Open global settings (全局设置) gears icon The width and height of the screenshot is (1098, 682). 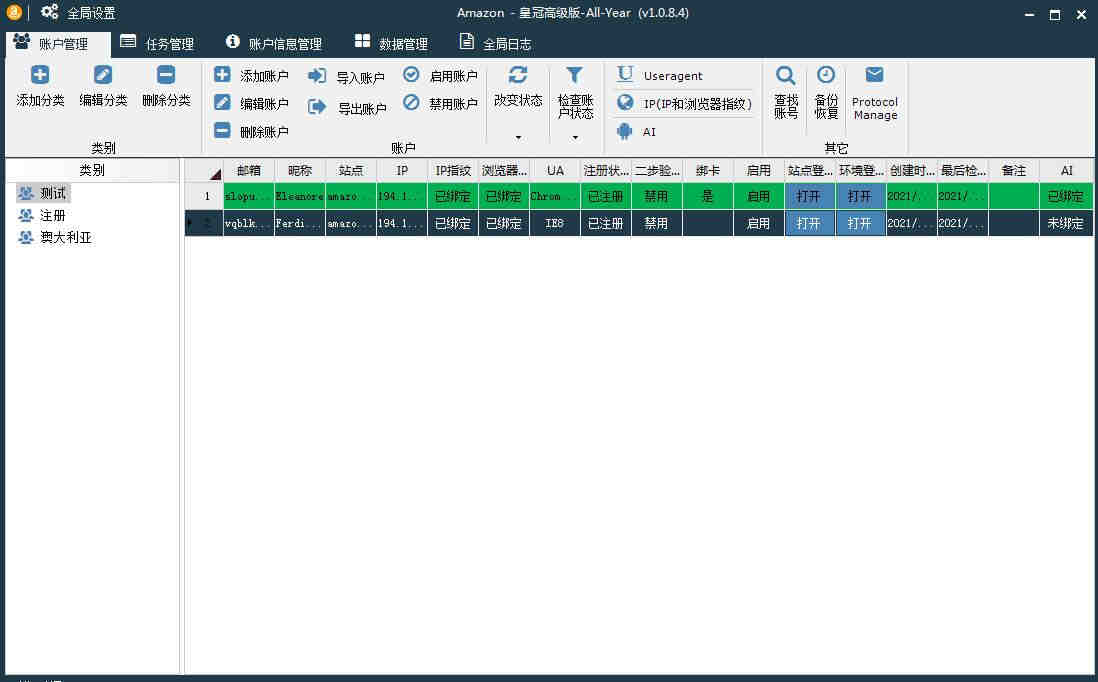point(49,11)
